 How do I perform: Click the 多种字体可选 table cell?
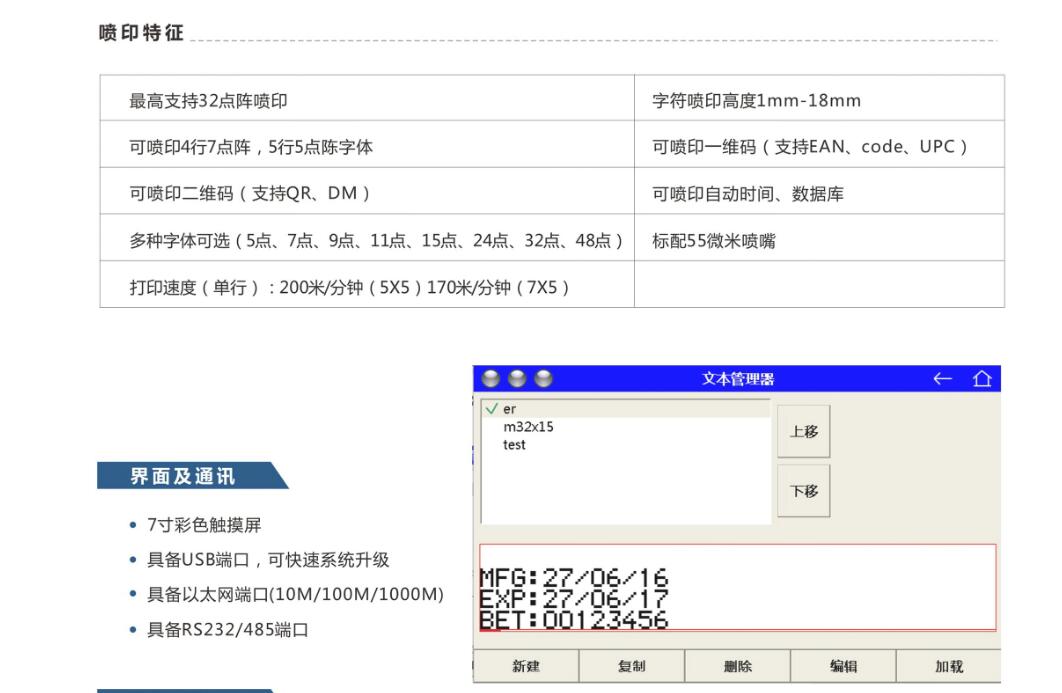[x=367, y=238]
